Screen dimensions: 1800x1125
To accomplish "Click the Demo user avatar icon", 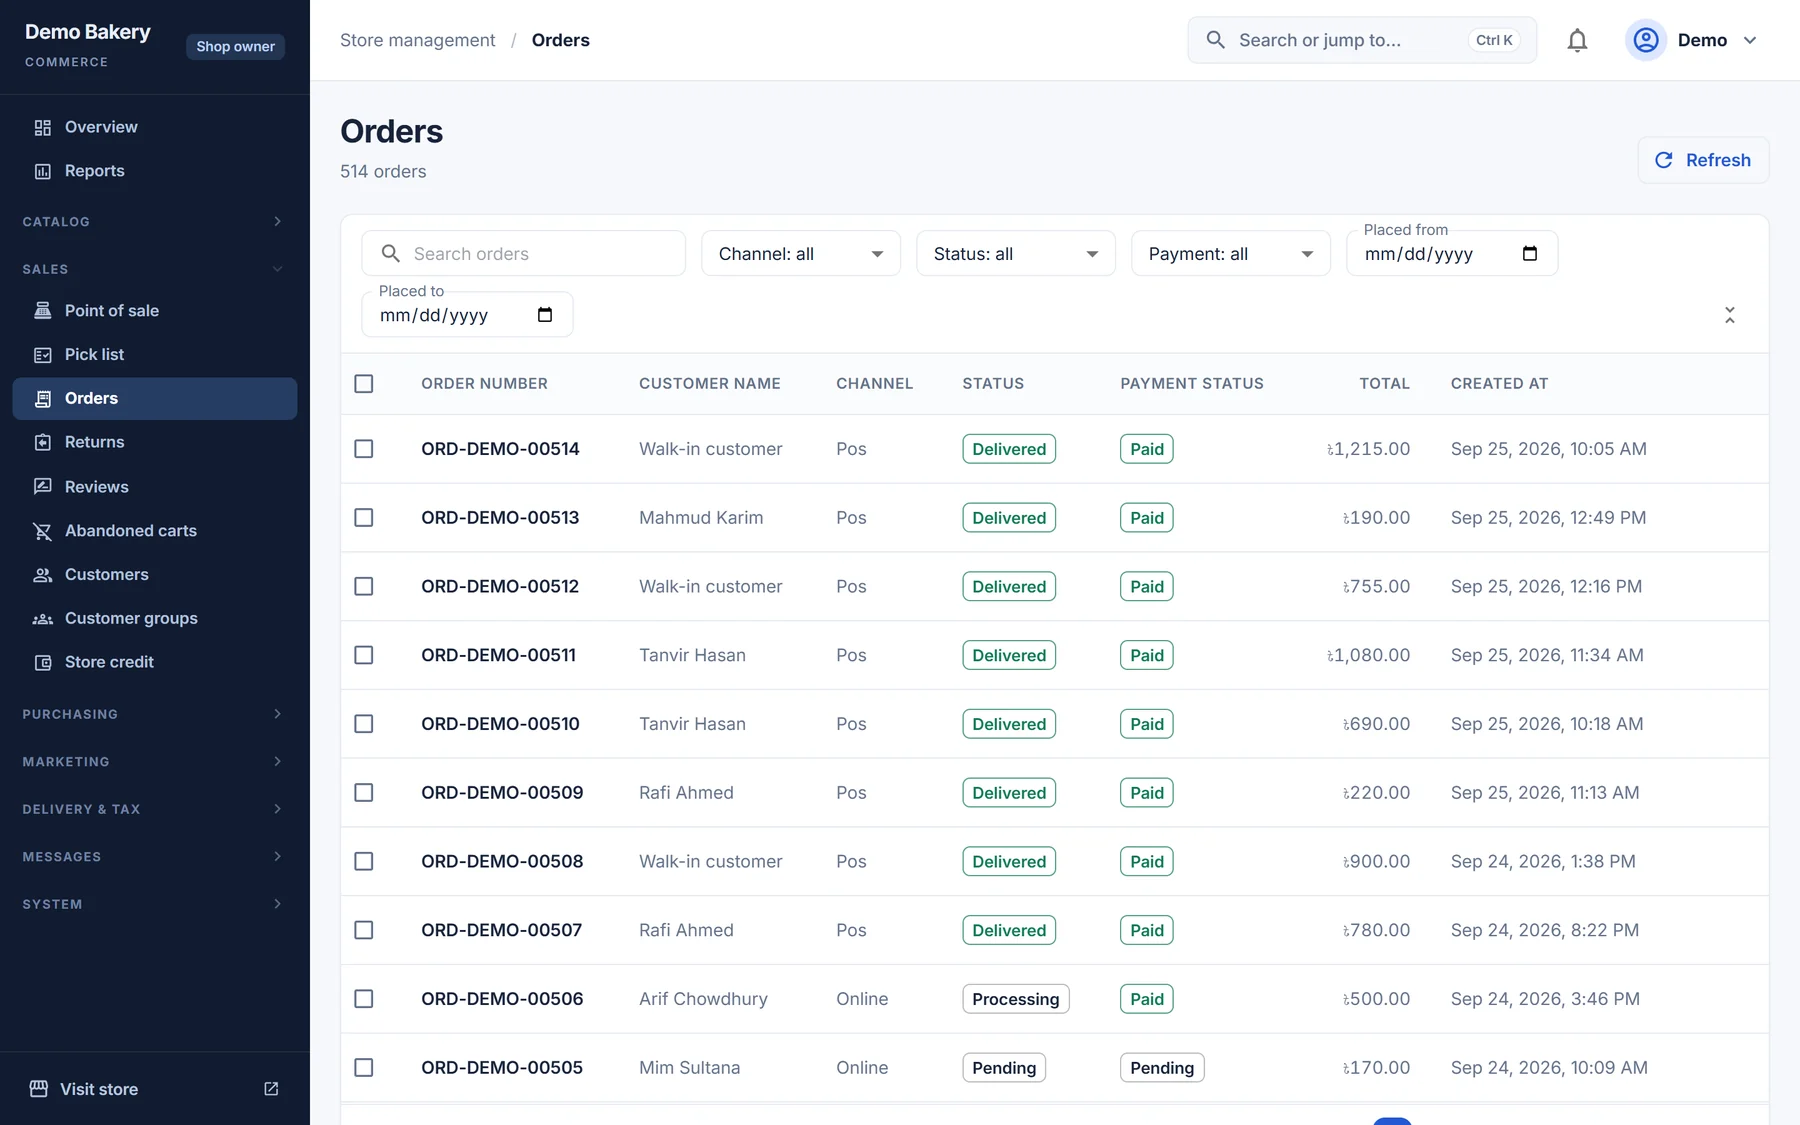I will (1646, 40).
